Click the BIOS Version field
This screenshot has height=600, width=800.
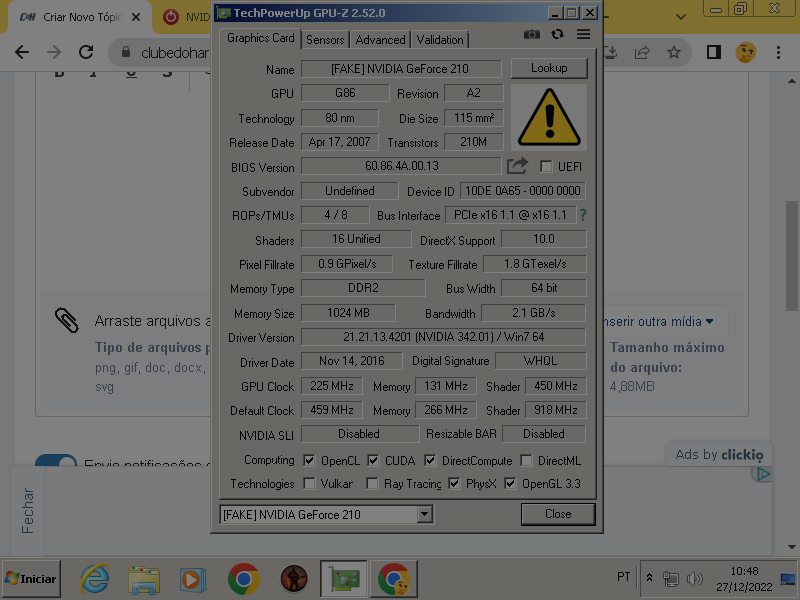point(401,166)
